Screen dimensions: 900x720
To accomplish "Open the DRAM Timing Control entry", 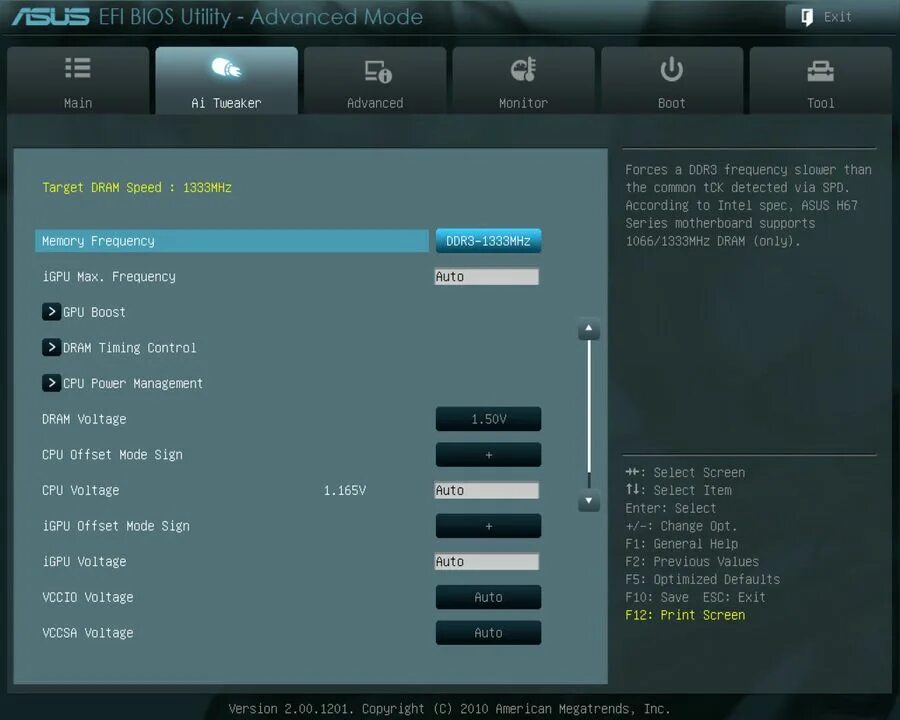I will pyautogui.click(x=130, y=348).
